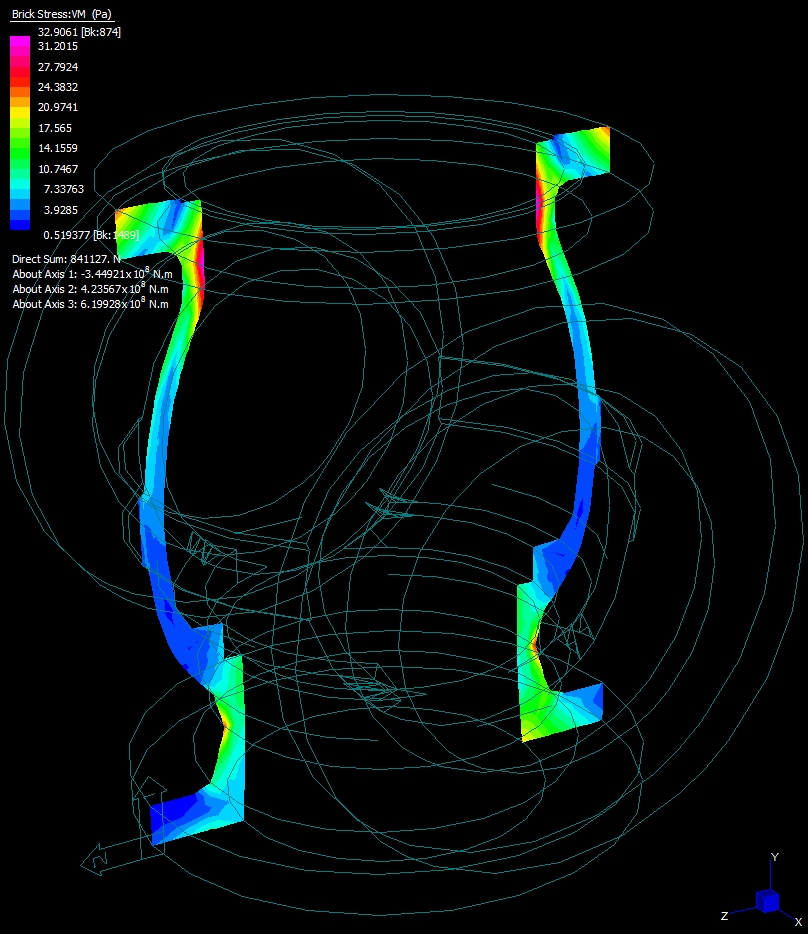This screenshot has width=808, height=934.
Task: Click the magenta band at the legend top
Action: click(x=20, y=43)
